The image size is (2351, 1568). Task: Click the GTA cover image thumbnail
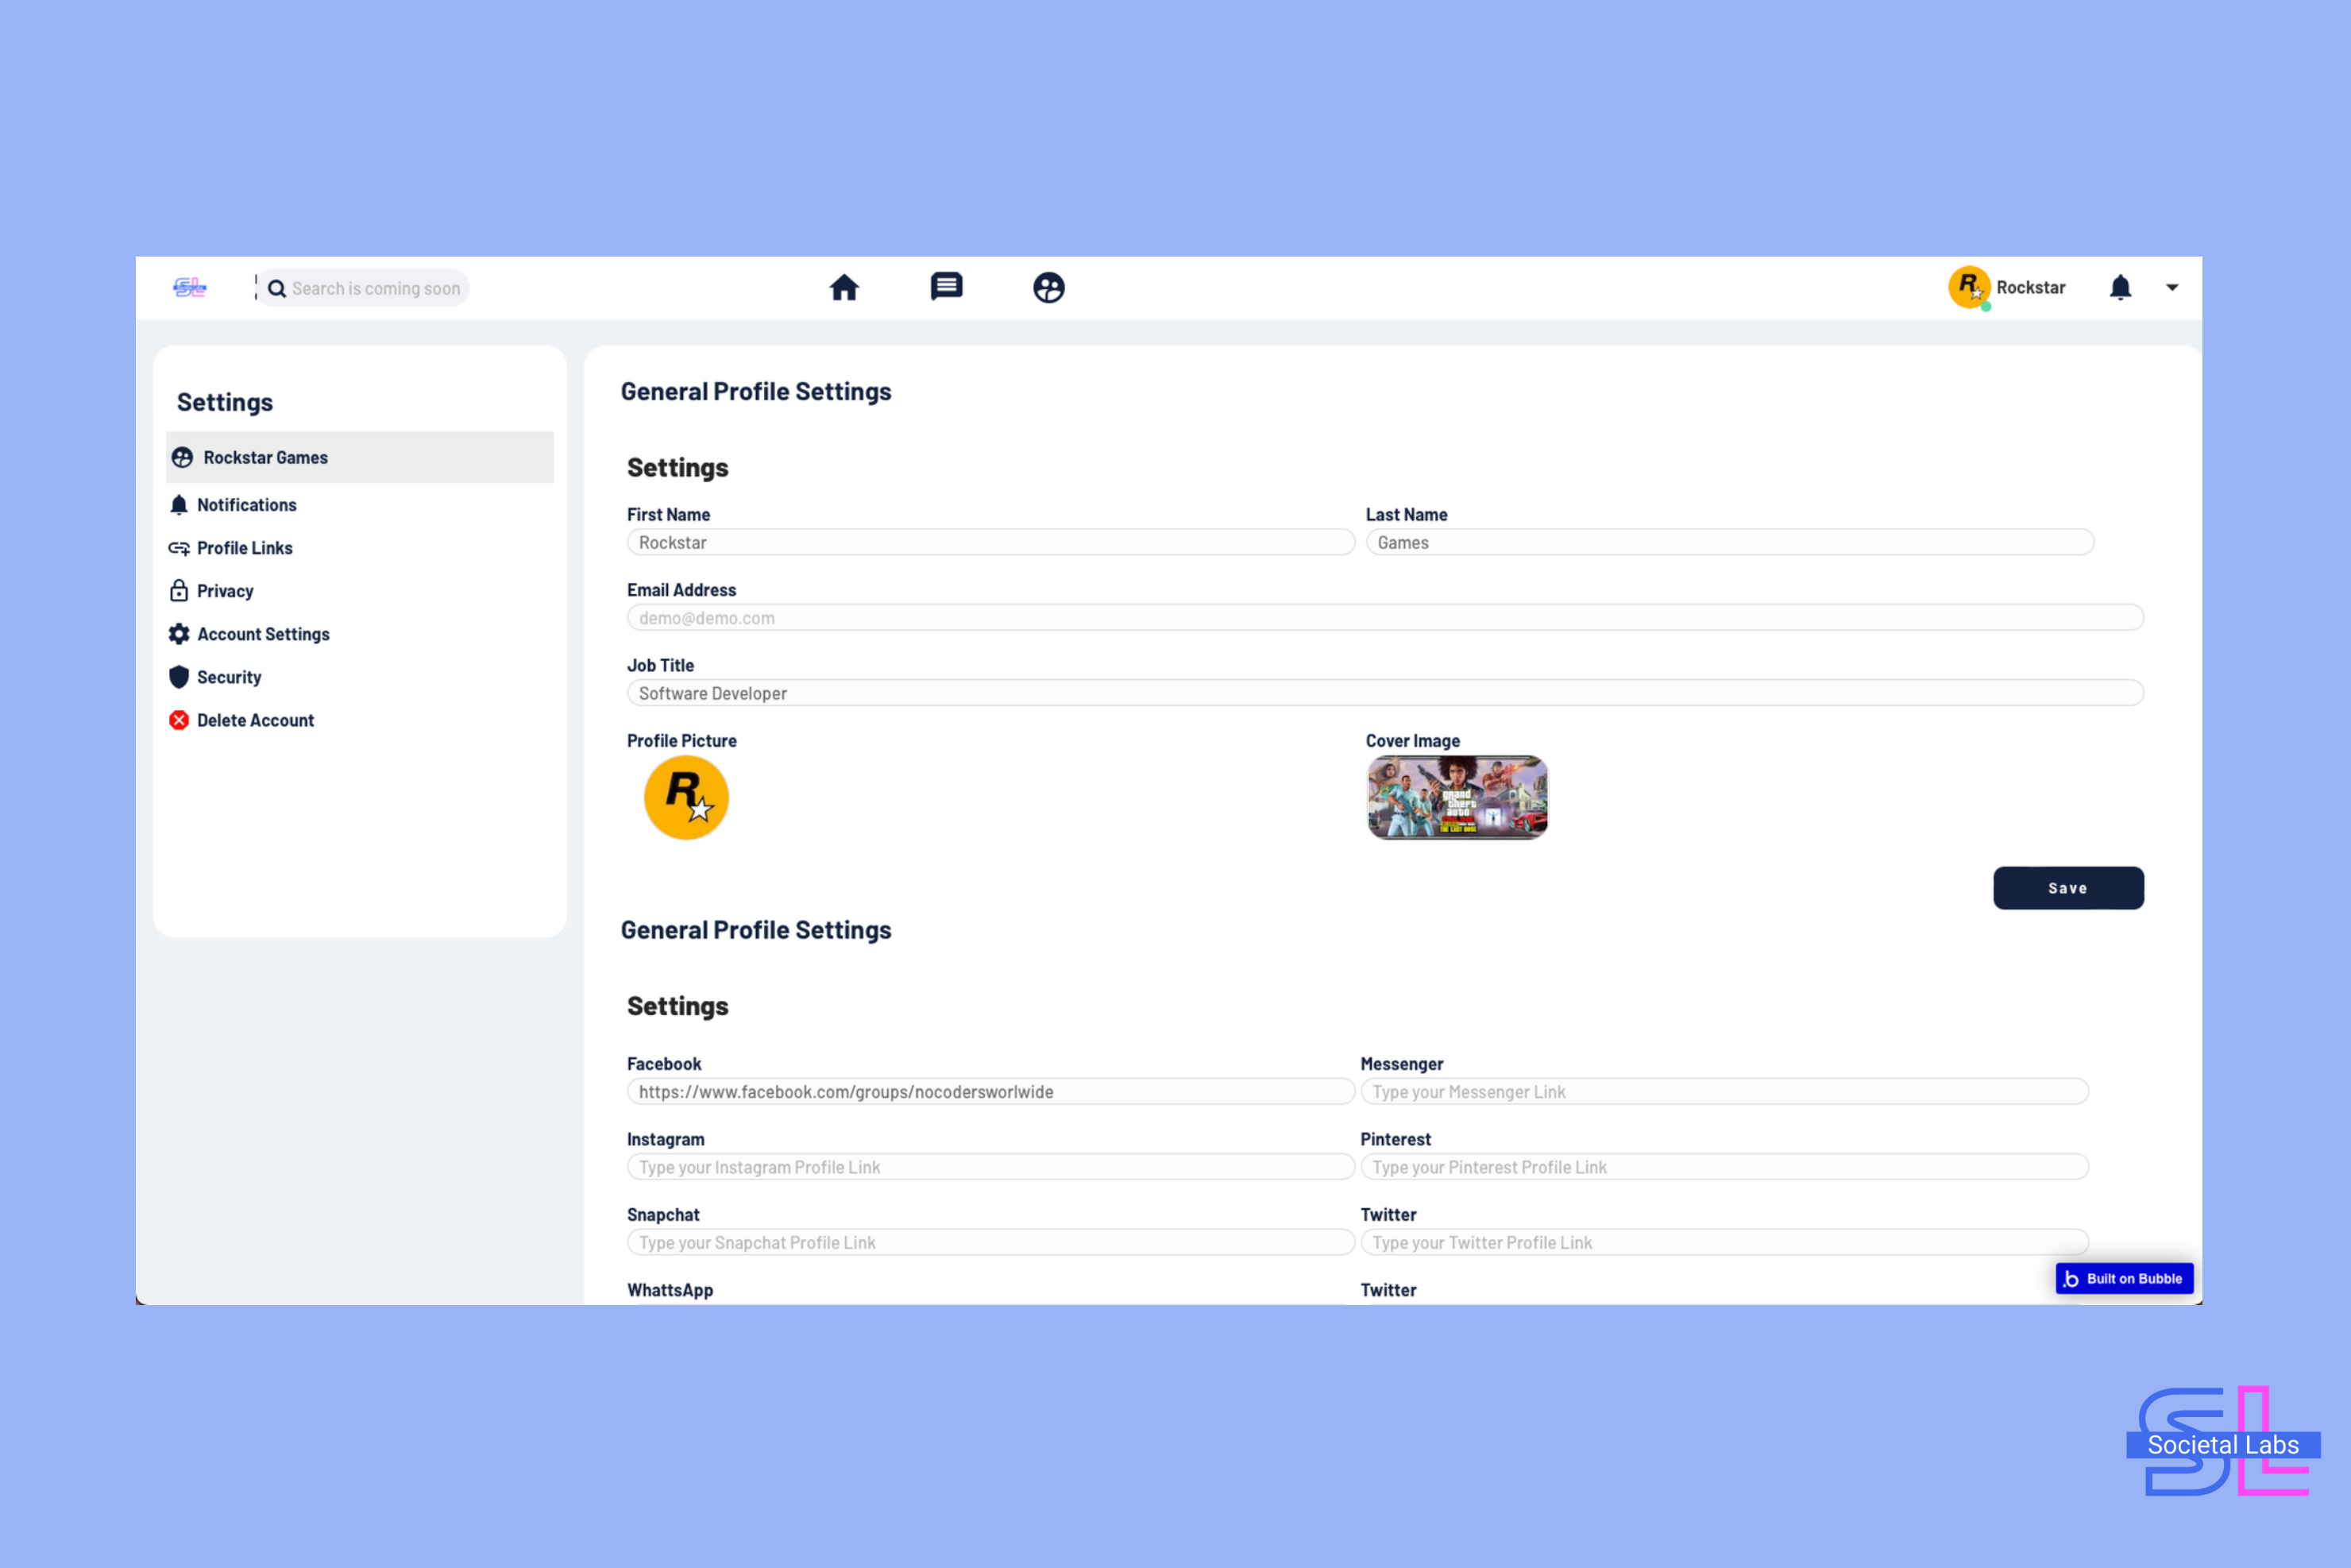[x=1457, y=797]
